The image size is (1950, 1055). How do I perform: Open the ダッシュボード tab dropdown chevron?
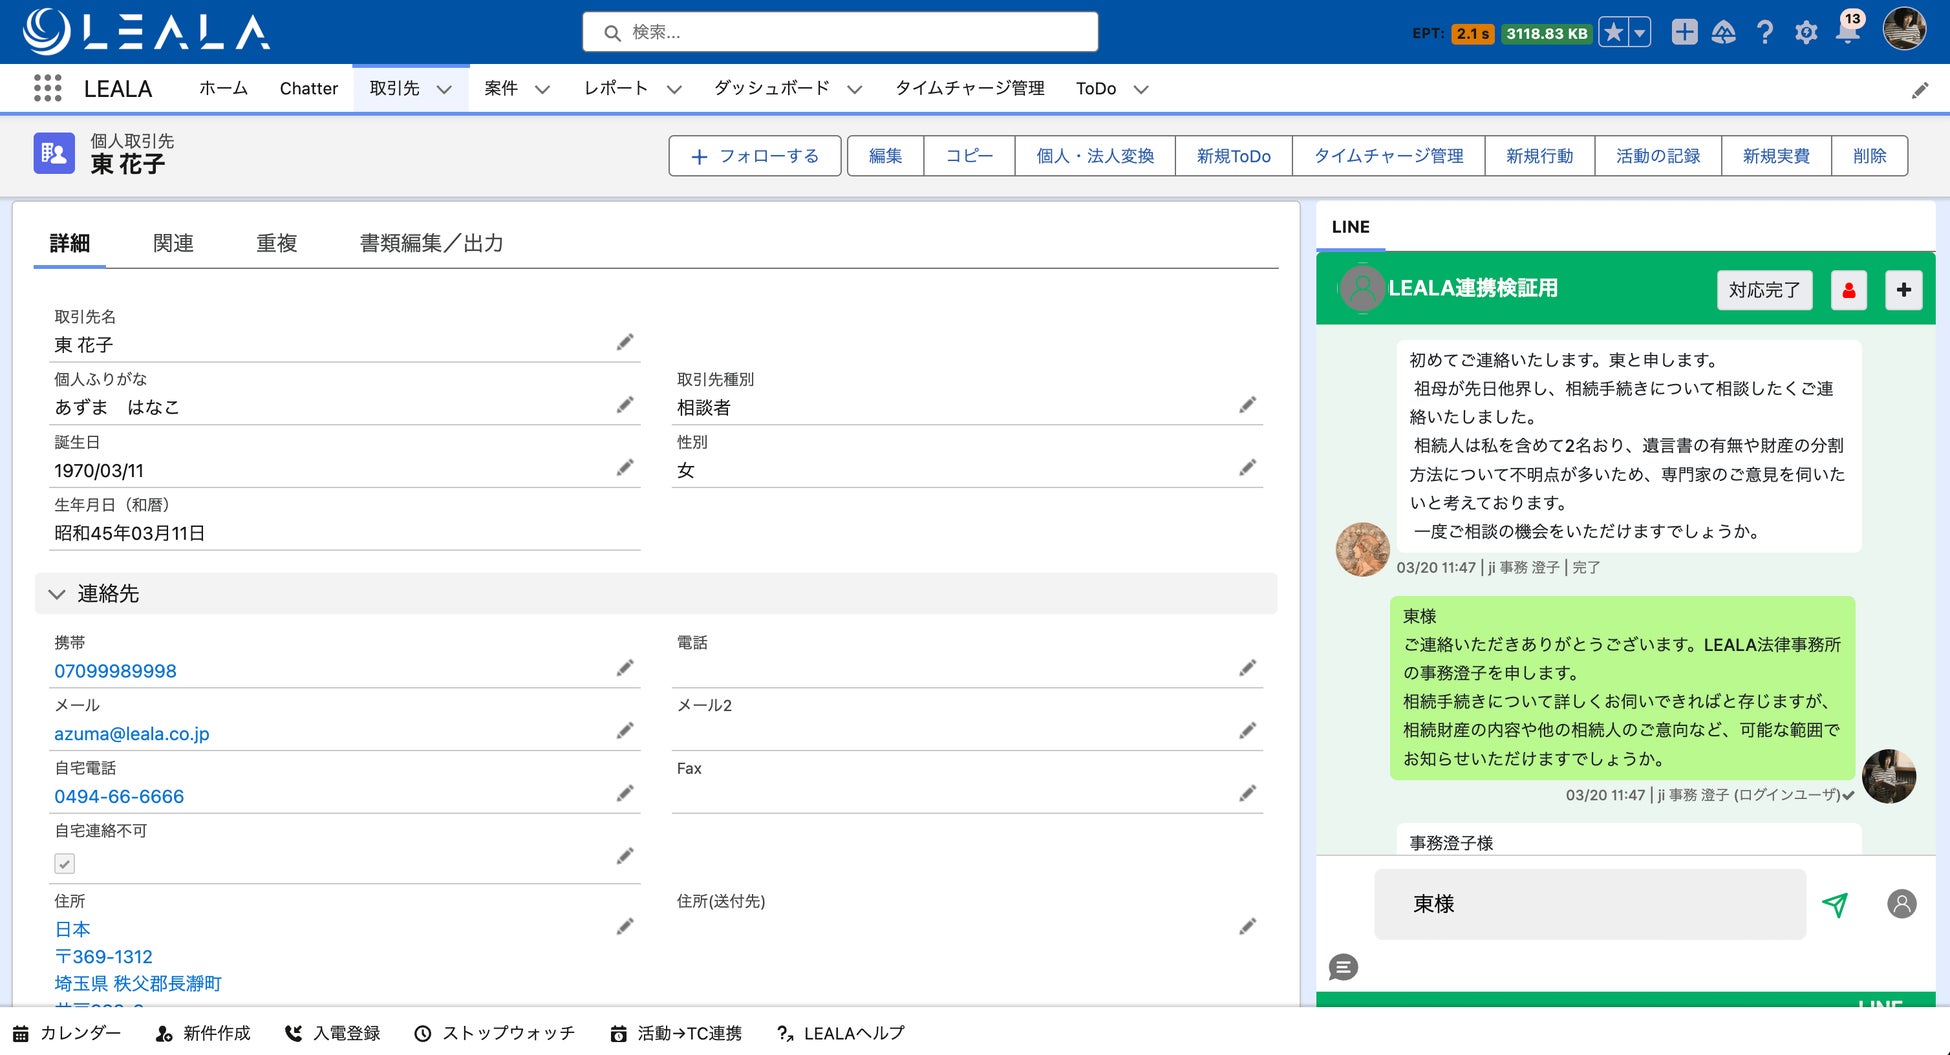(x=855, y=89)
